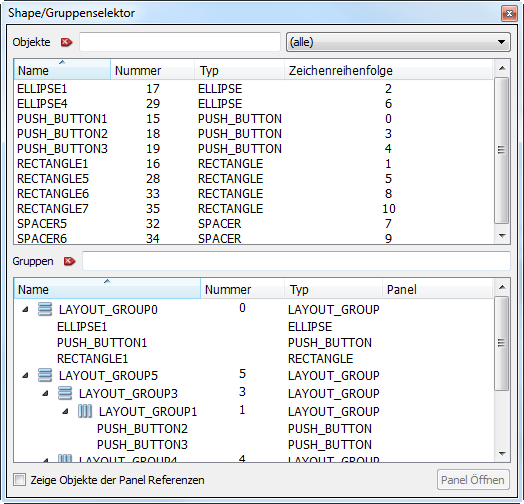Click the LAYOUT_GROUP0 vertical layout icon

tap(45, 309)
